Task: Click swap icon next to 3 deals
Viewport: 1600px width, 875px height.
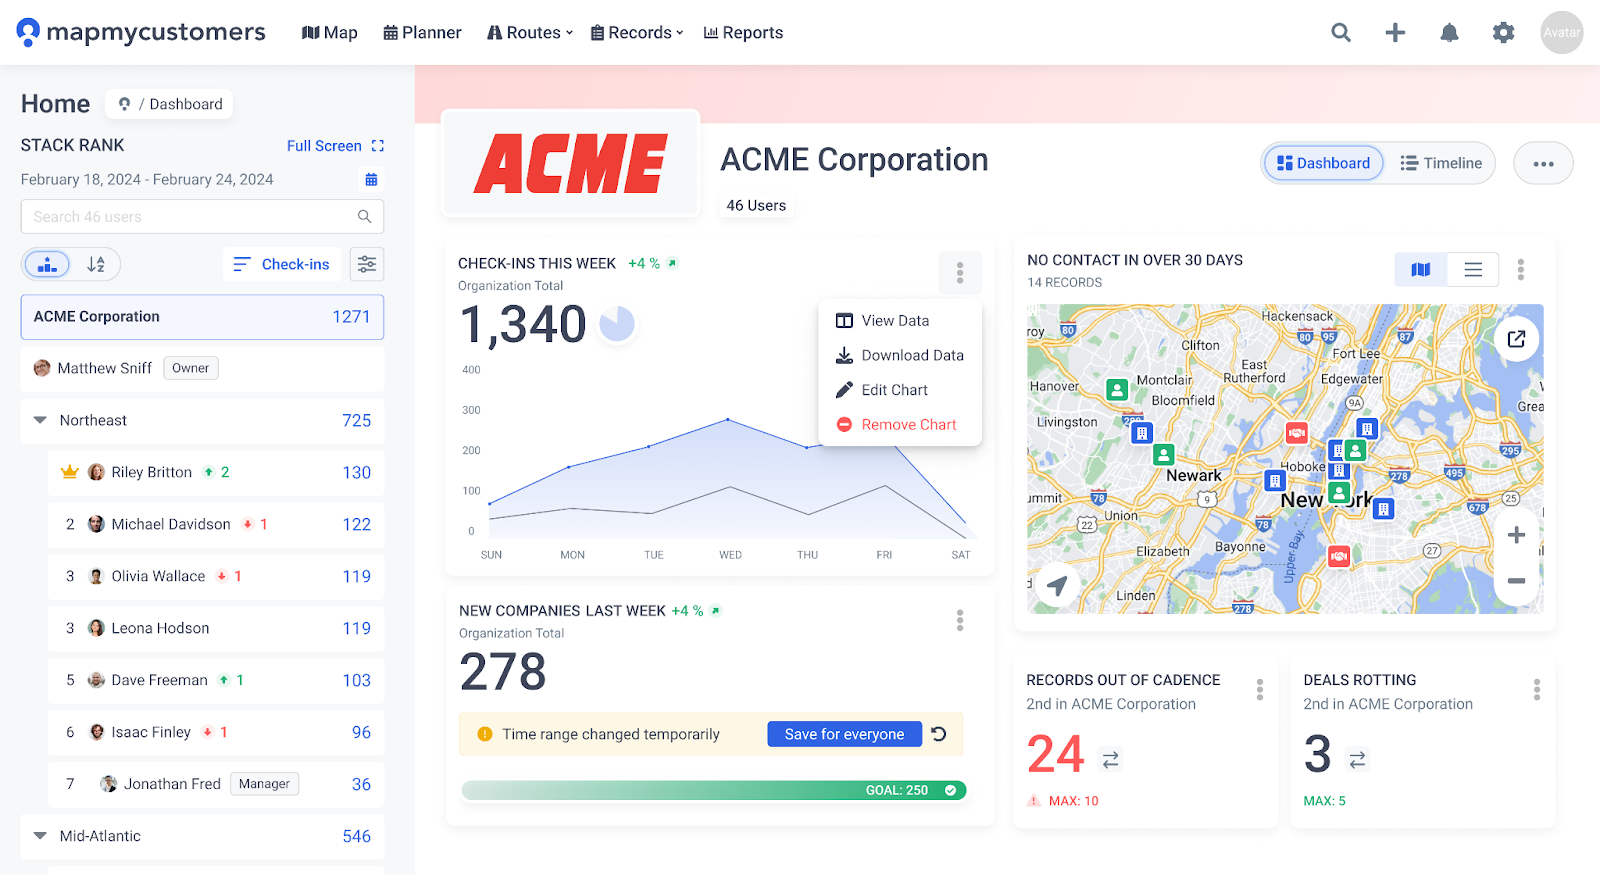Action: [1357, 761]
